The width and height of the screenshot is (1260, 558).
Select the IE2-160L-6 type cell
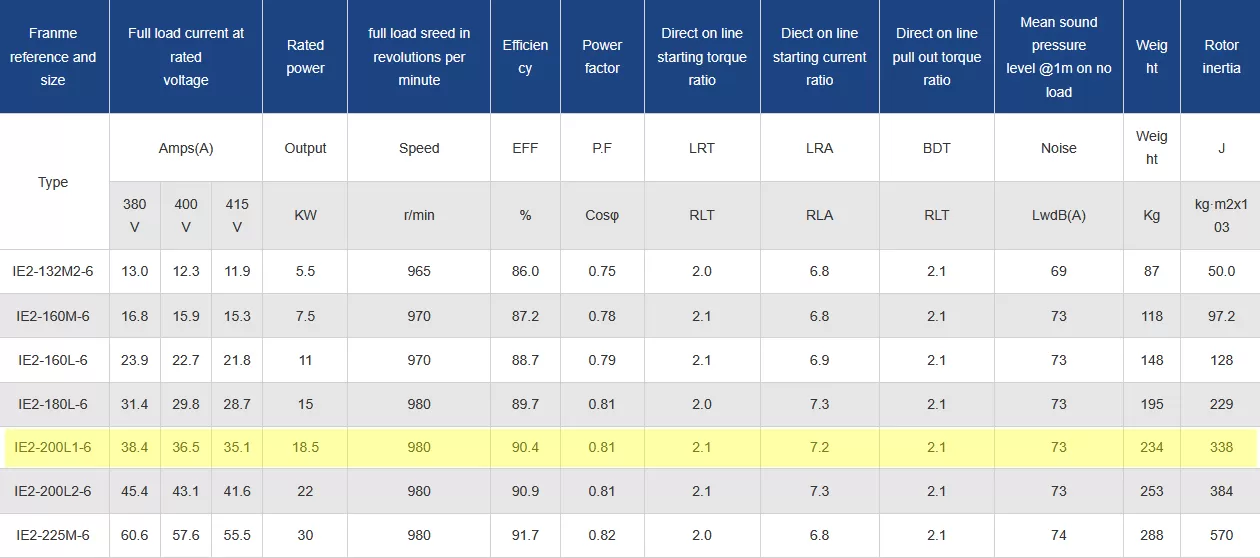53,360
